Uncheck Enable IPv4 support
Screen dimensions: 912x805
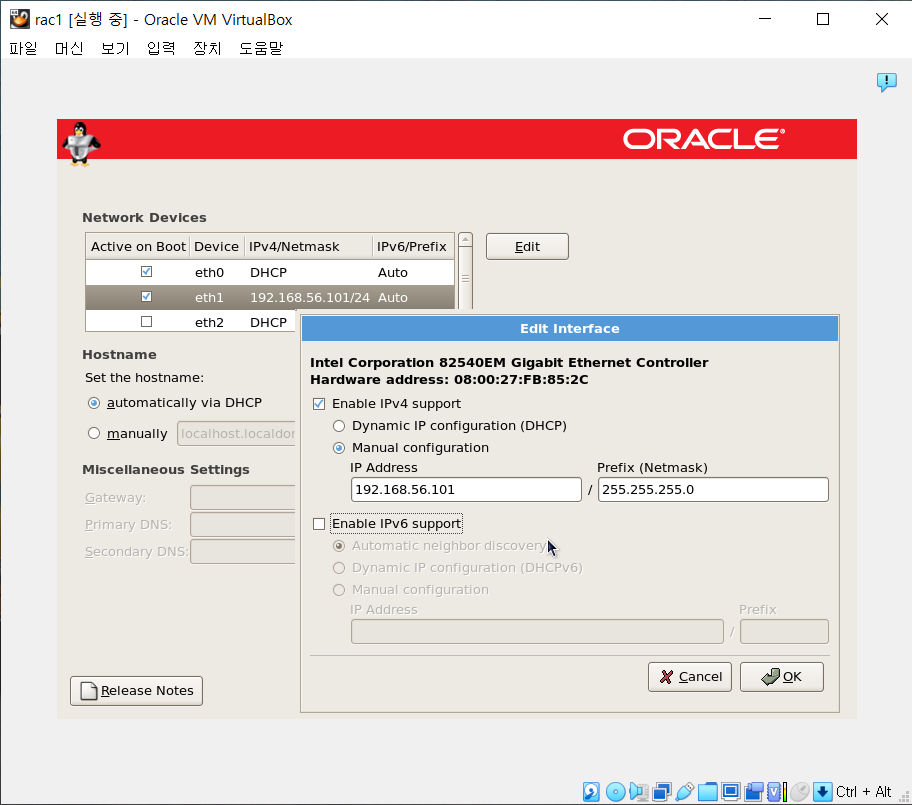[319, 404]
